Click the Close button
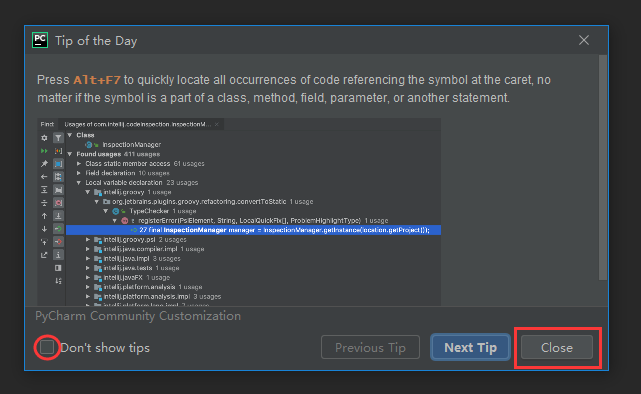 (557, 347)
